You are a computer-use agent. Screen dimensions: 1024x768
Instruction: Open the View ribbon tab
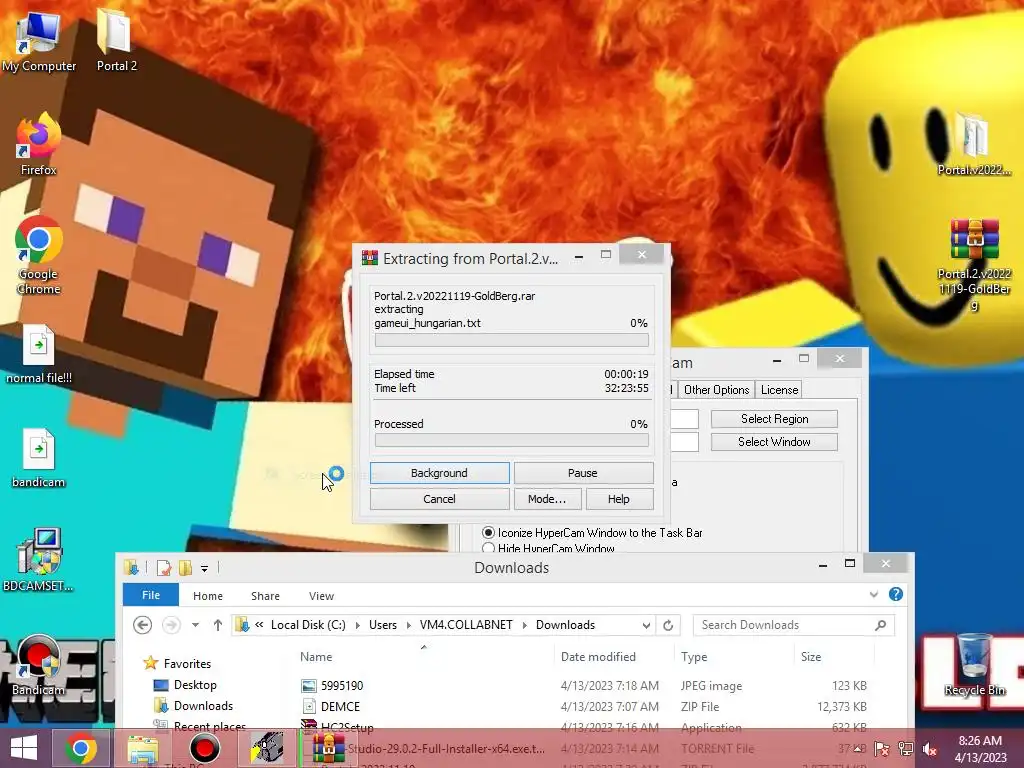pos(321,596)
